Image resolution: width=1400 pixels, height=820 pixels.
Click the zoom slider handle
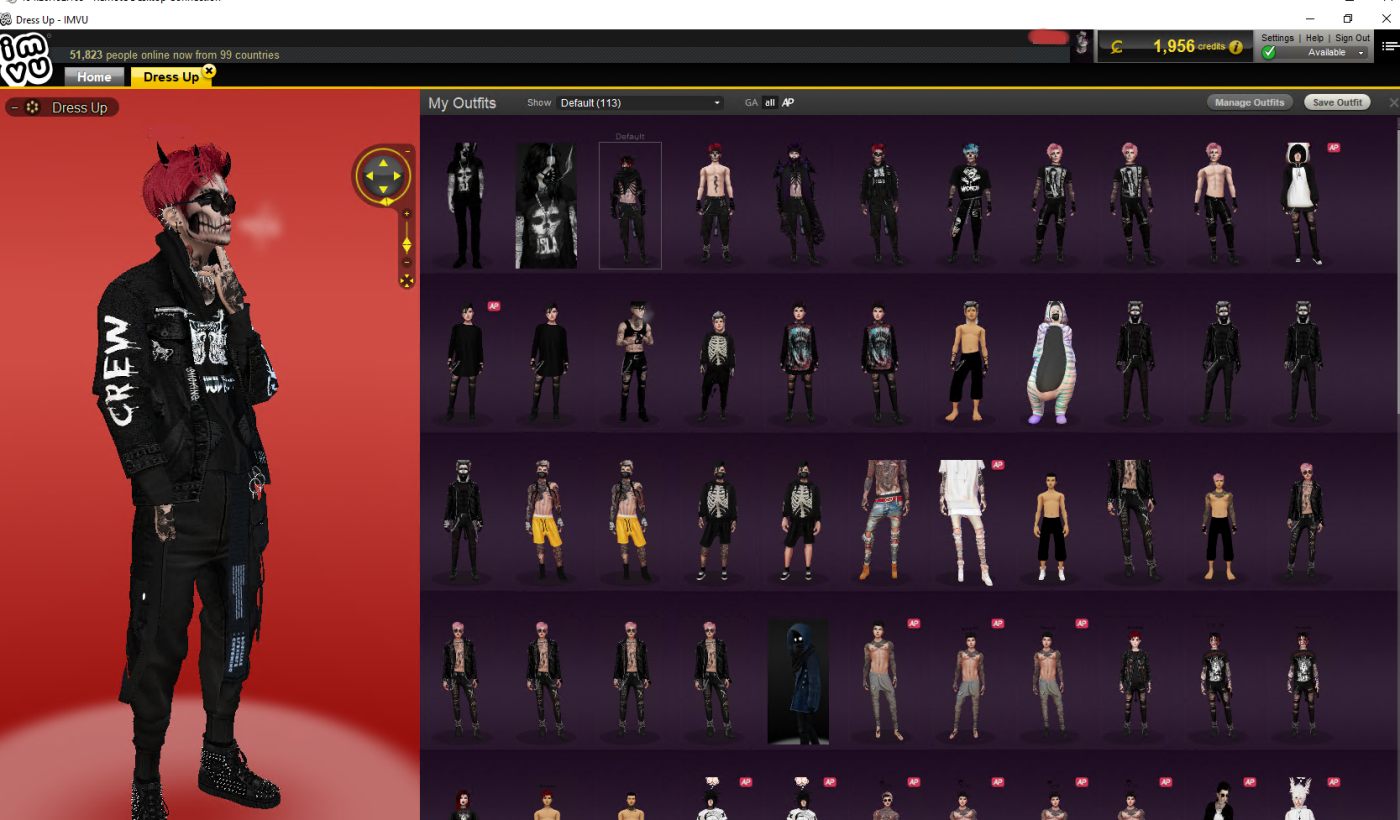pos(407,245)
